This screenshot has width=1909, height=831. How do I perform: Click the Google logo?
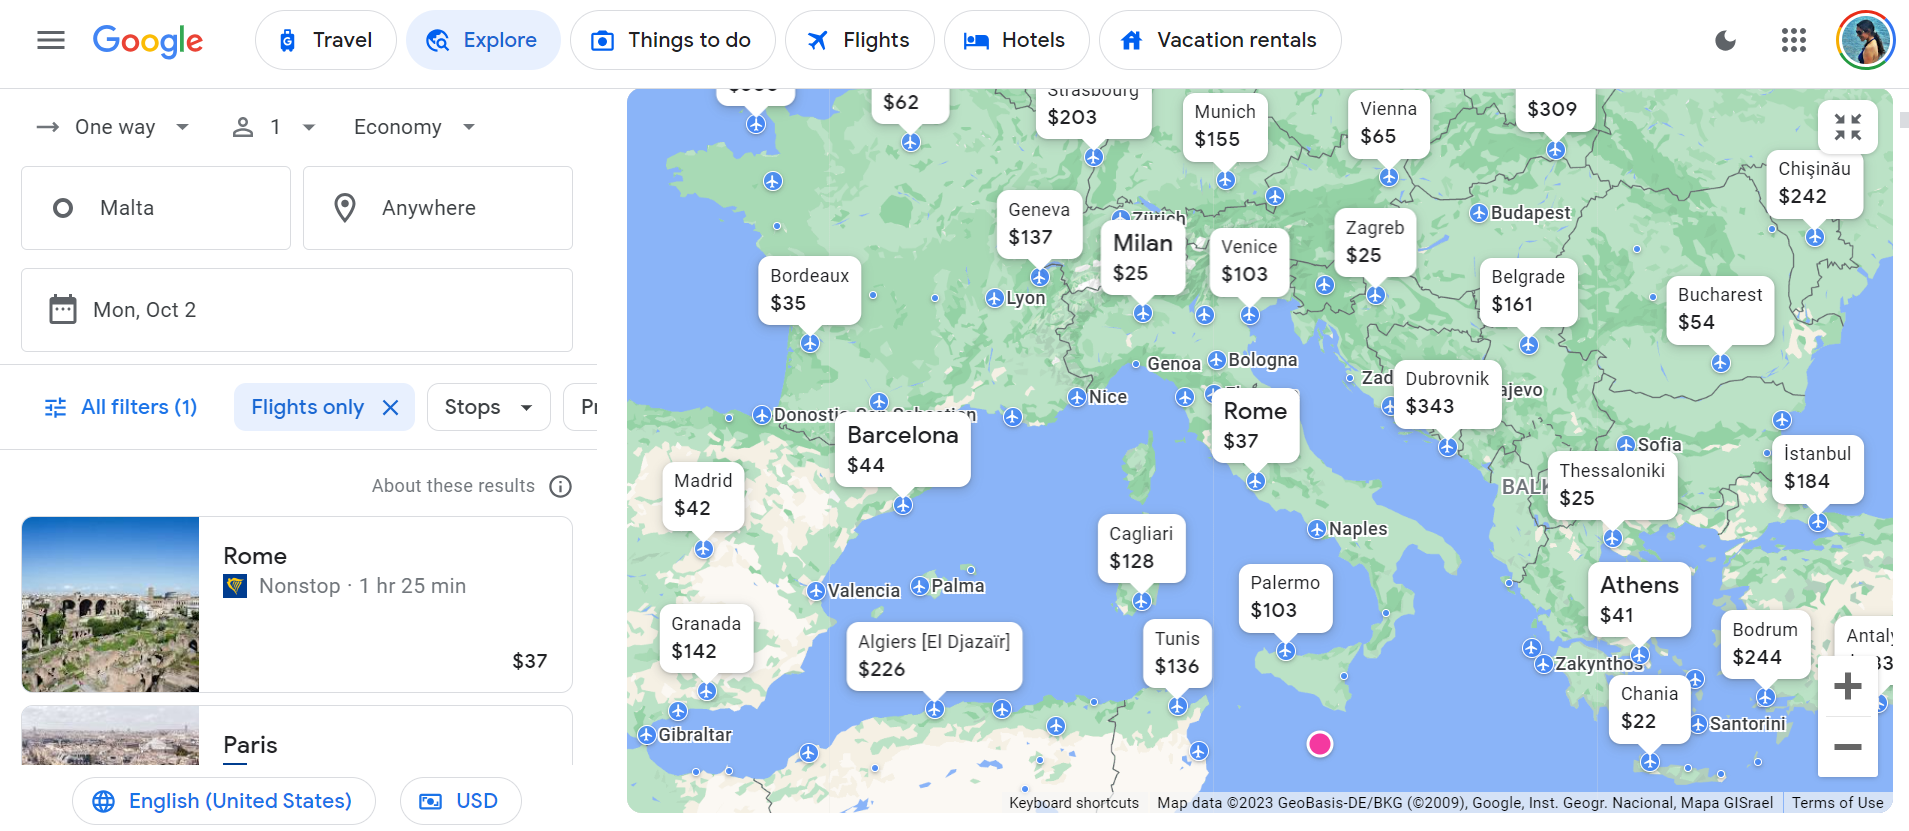(x=148, y=41)
